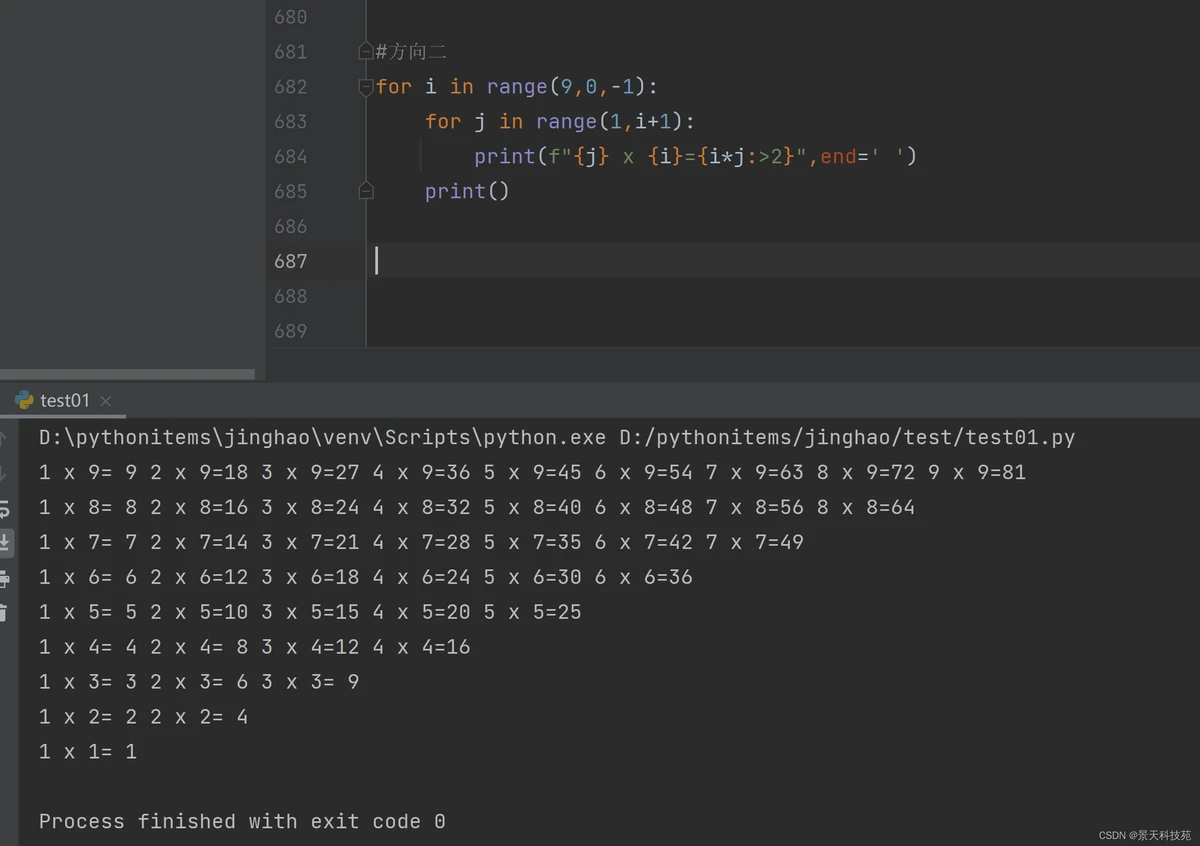Screen dimensions: 1200x846
Task: Click the Python logo on test01 tab
Action: click(24, 400)
